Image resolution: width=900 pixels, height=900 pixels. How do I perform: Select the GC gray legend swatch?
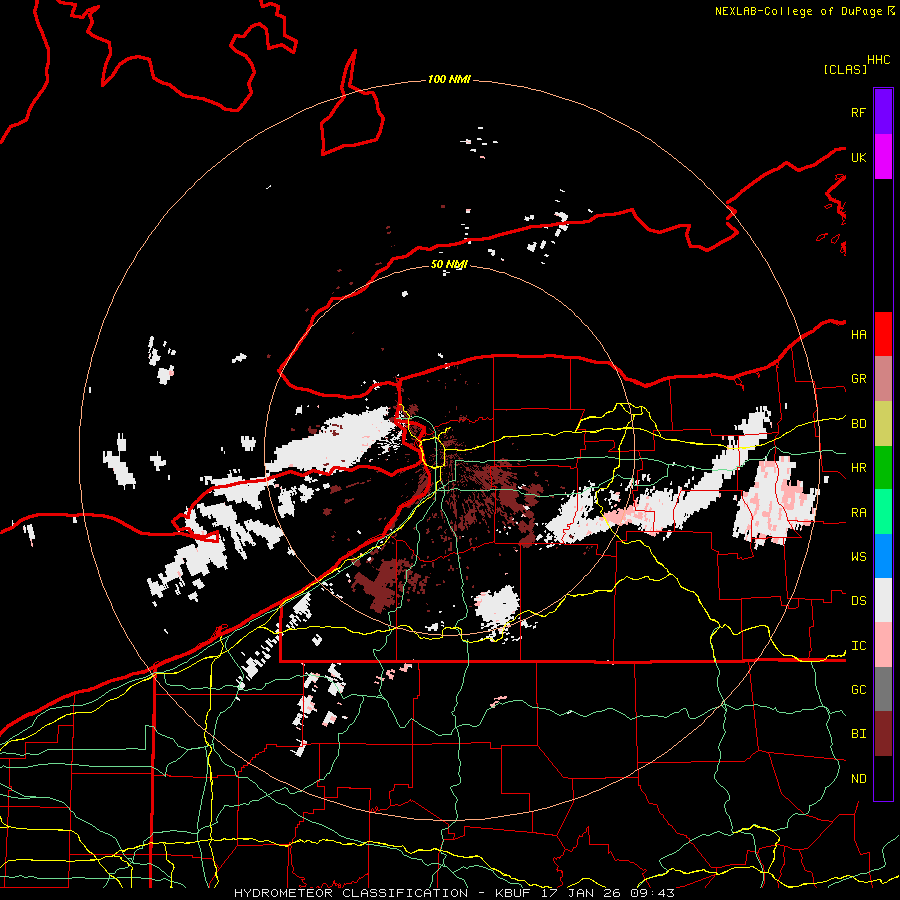coord(883,689)
